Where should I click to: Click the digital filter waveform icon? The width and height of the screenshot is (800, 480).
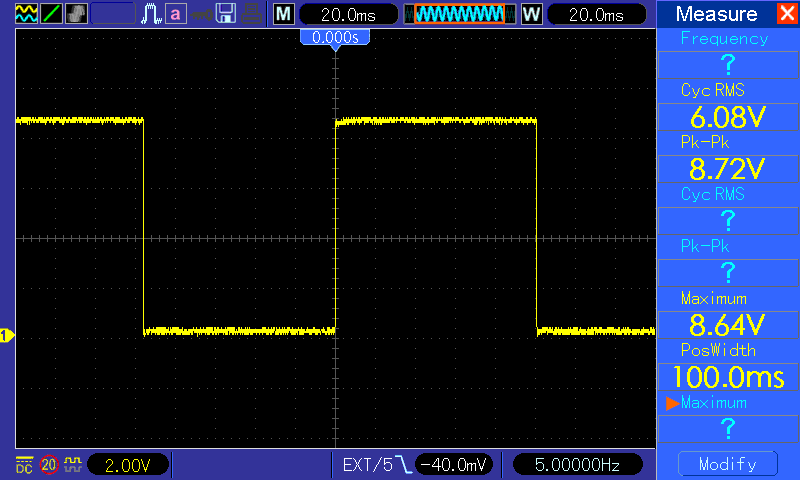72,464
